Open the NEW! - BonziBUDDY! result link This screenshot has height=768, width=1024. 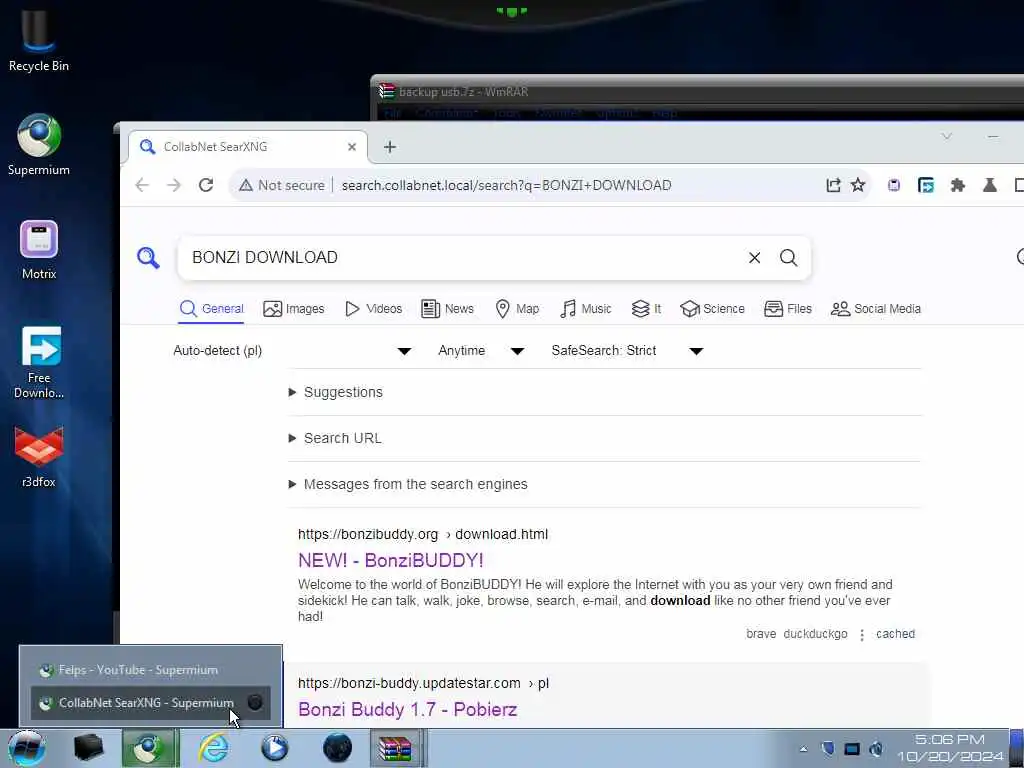391,560
